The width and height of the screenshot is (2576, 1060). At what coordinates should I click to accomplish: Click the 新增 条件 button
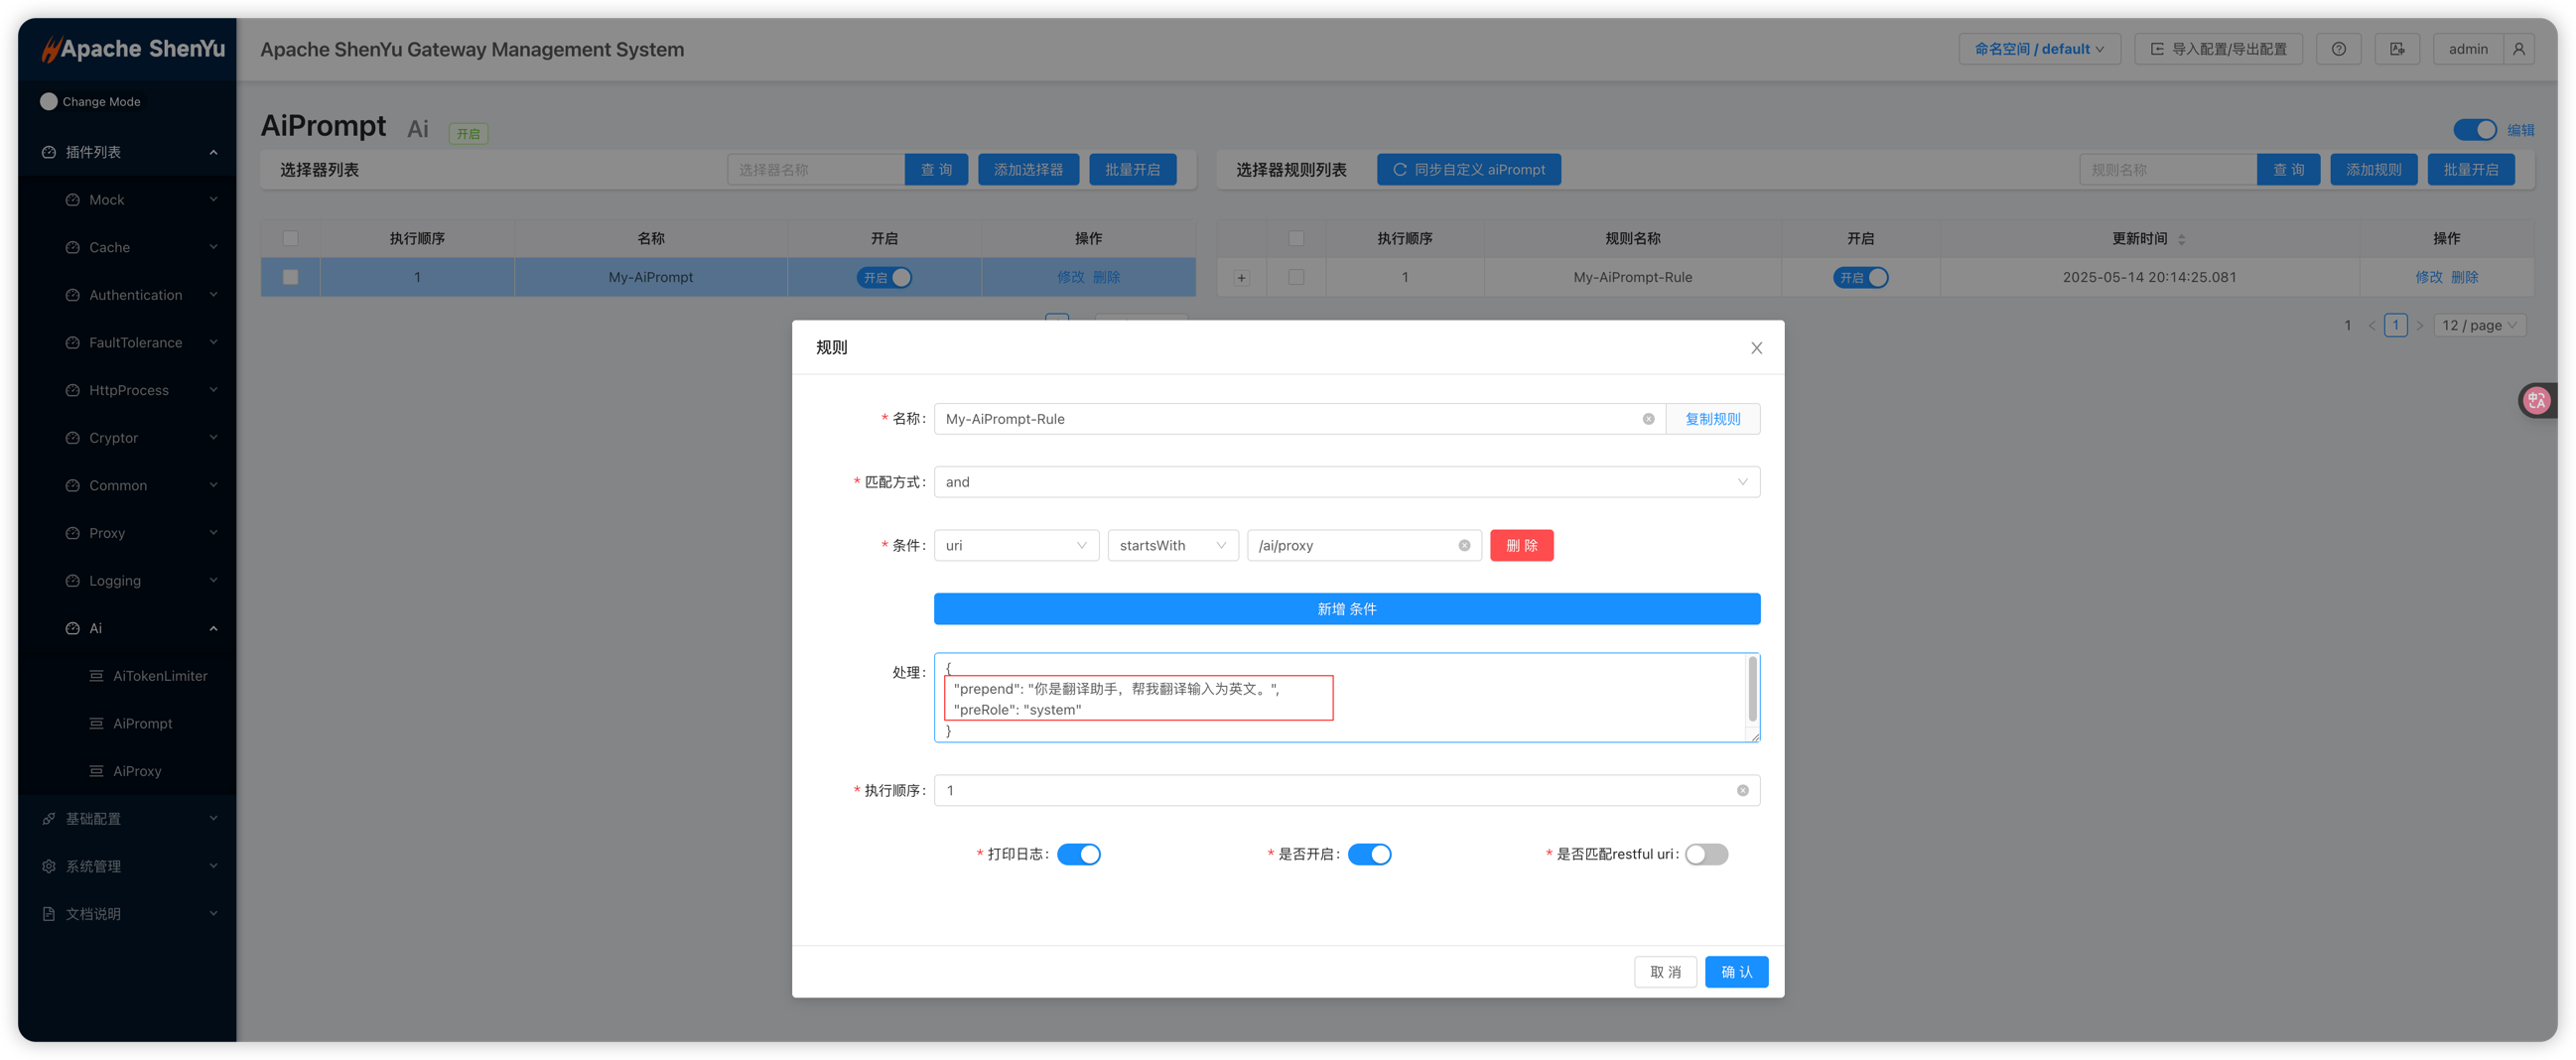click(1347, 609)
